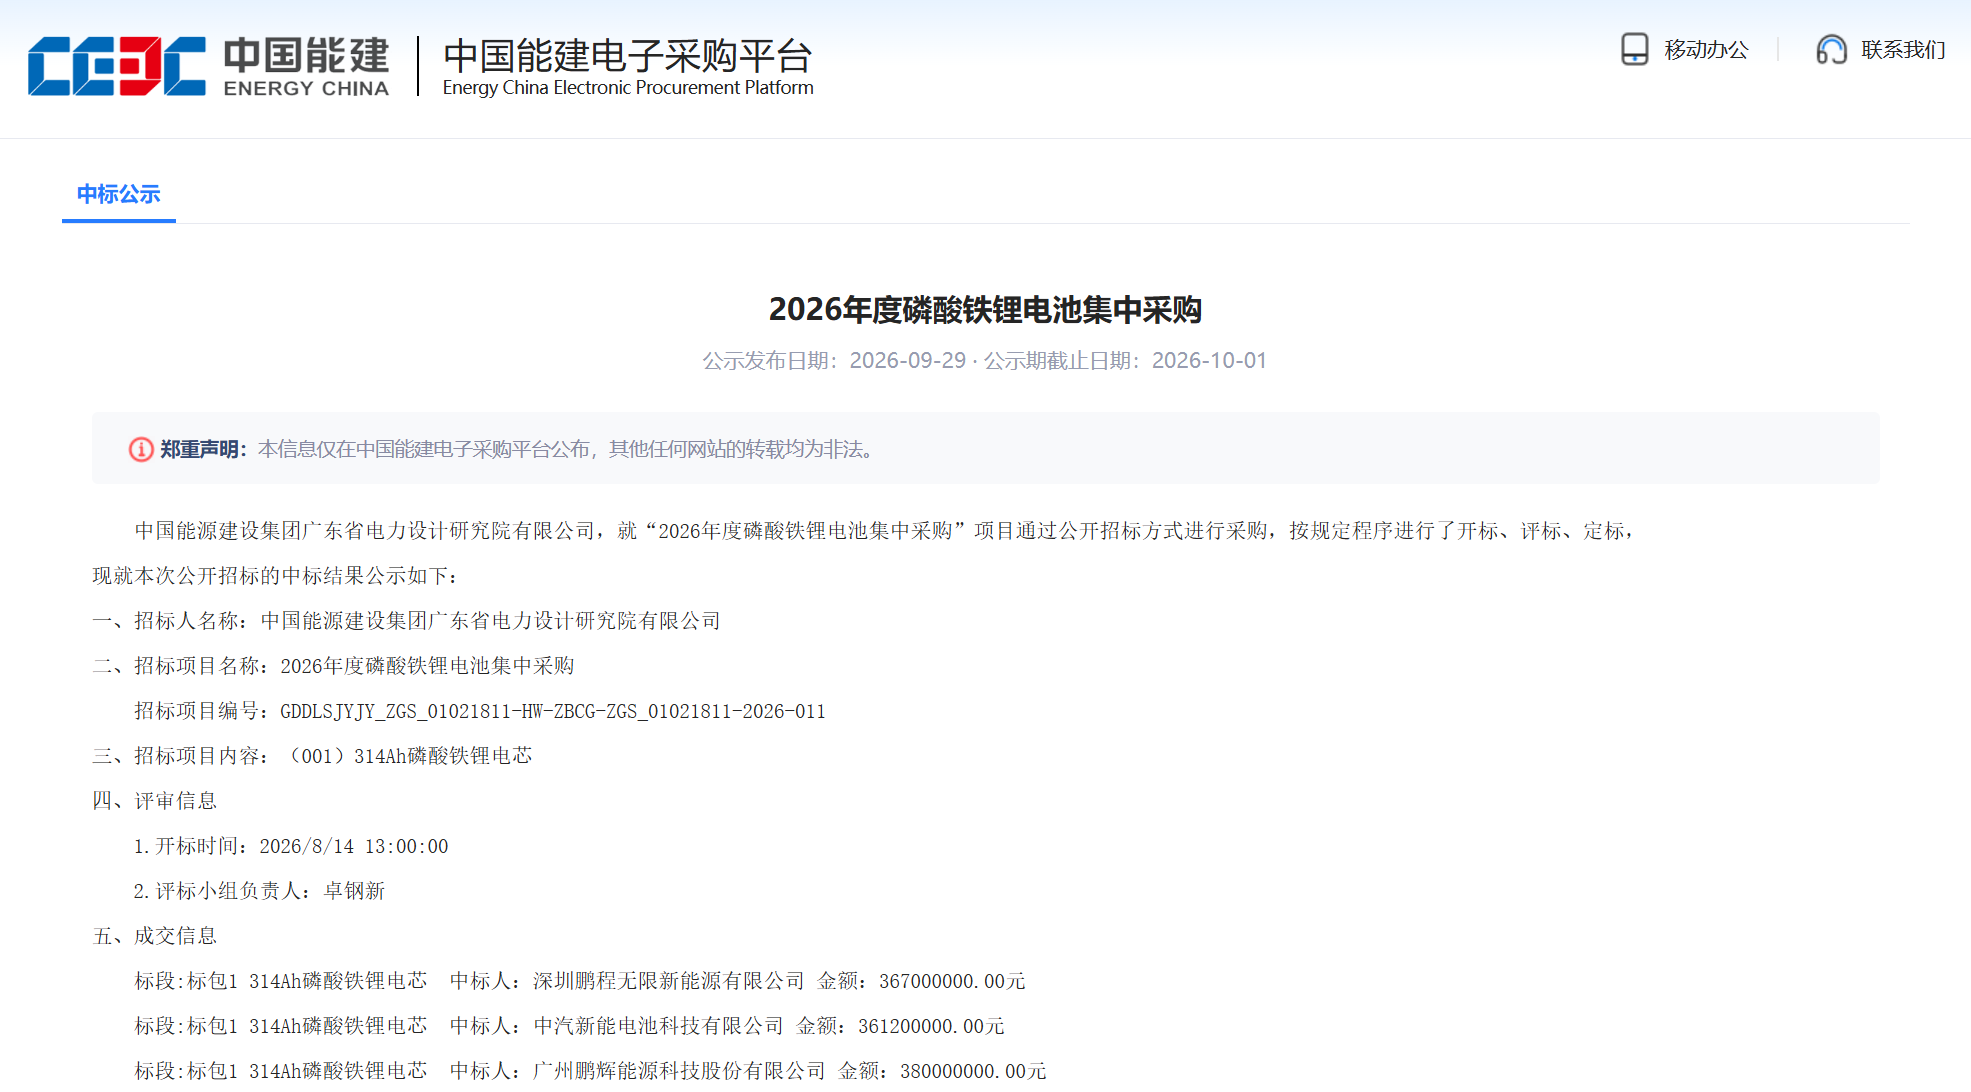Image resolution: width=1971 pixels, height=1092 pixels.
Task: Open 移动办公 link
Action: pyautogui.click(x=1706, y=50)
